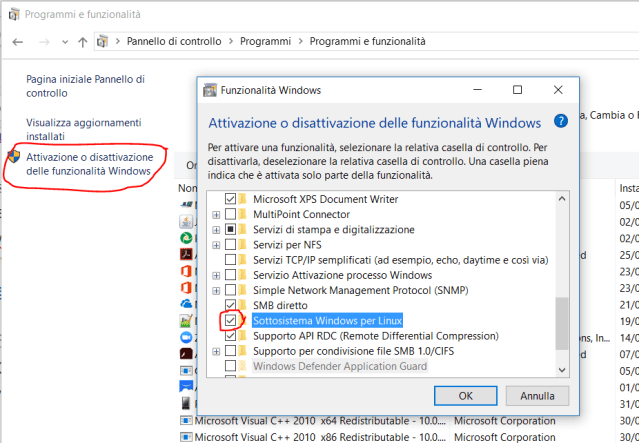Viewport: 639px width, 443px height.
Task: Click the shield icon beside Attivazione o disattivazione
Action: (13, 158)
